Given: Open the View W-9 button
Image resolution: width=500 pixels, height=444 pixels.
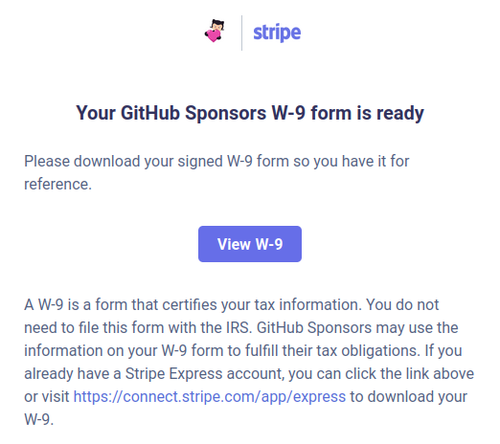Looking at the screenshot, I should 250,244.
